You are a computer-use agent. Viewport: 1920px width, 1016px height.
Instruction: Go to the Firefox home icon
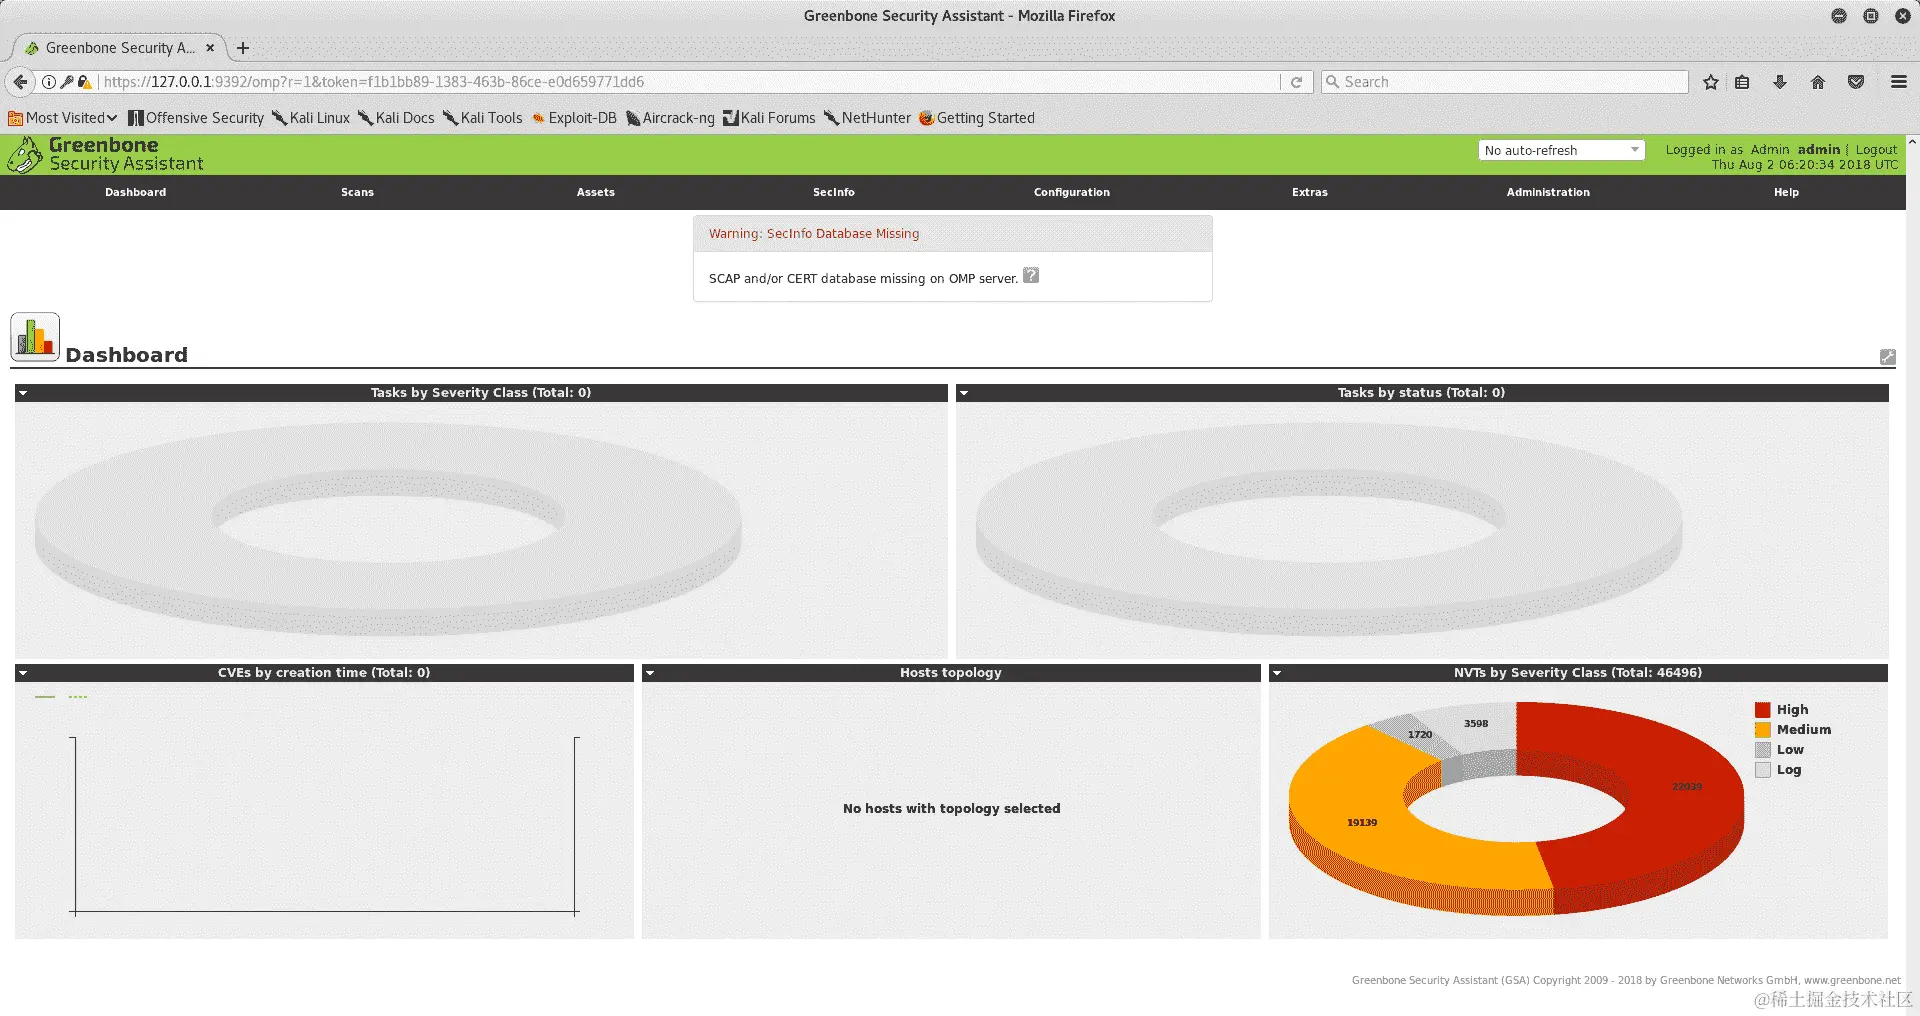pos(1818,82)
